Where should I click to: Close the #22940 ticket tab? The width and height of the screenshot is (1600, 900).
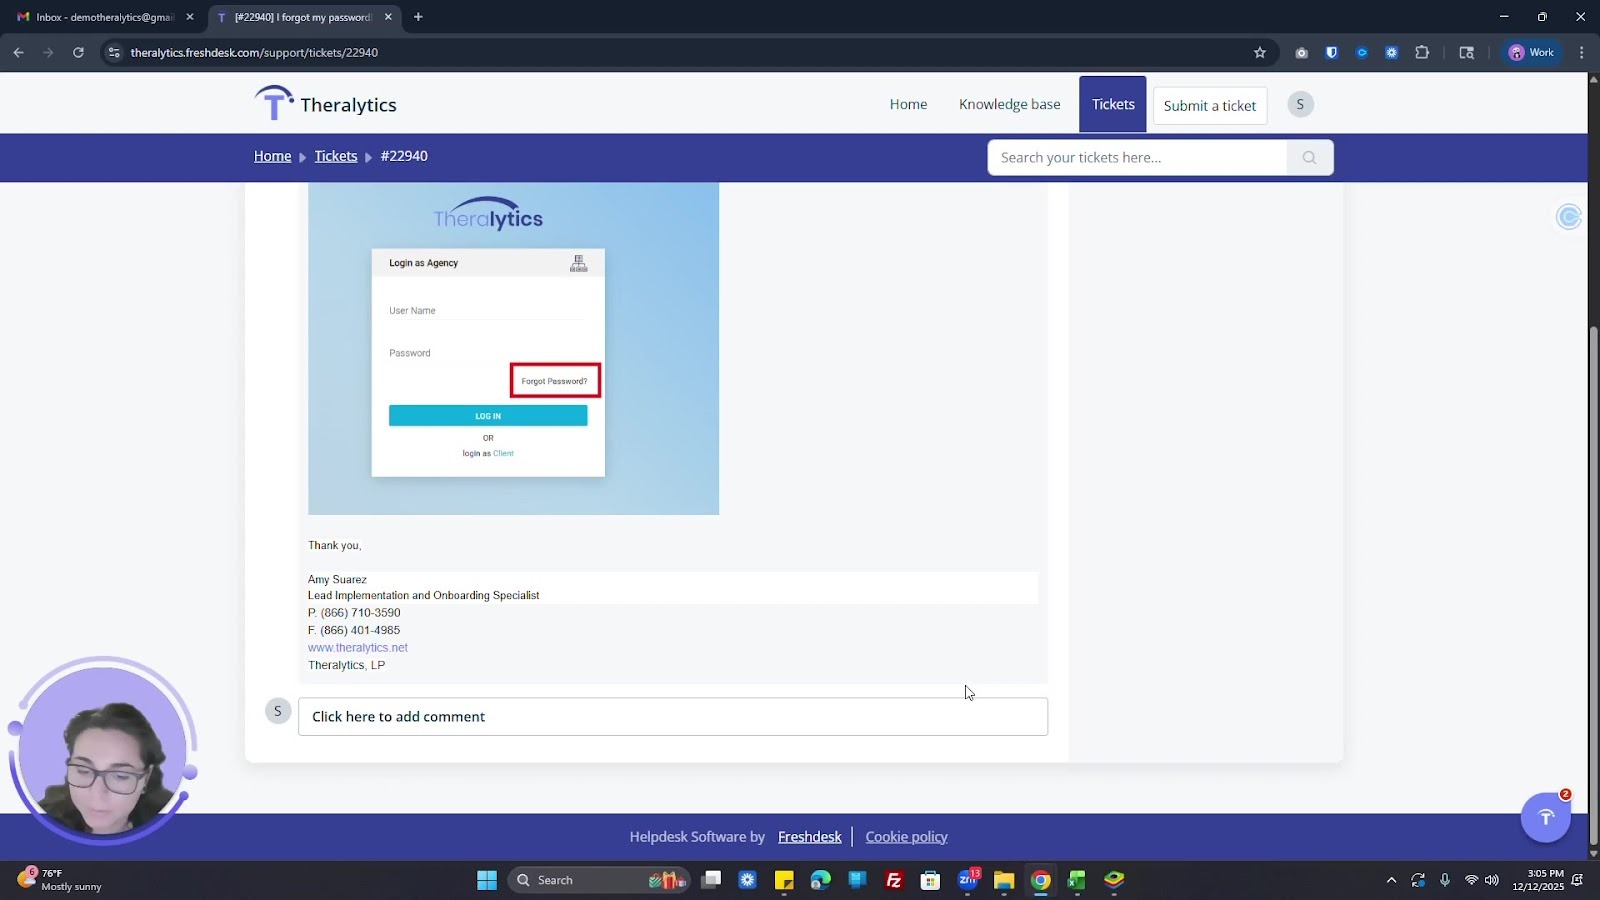(x=388, y=17)
